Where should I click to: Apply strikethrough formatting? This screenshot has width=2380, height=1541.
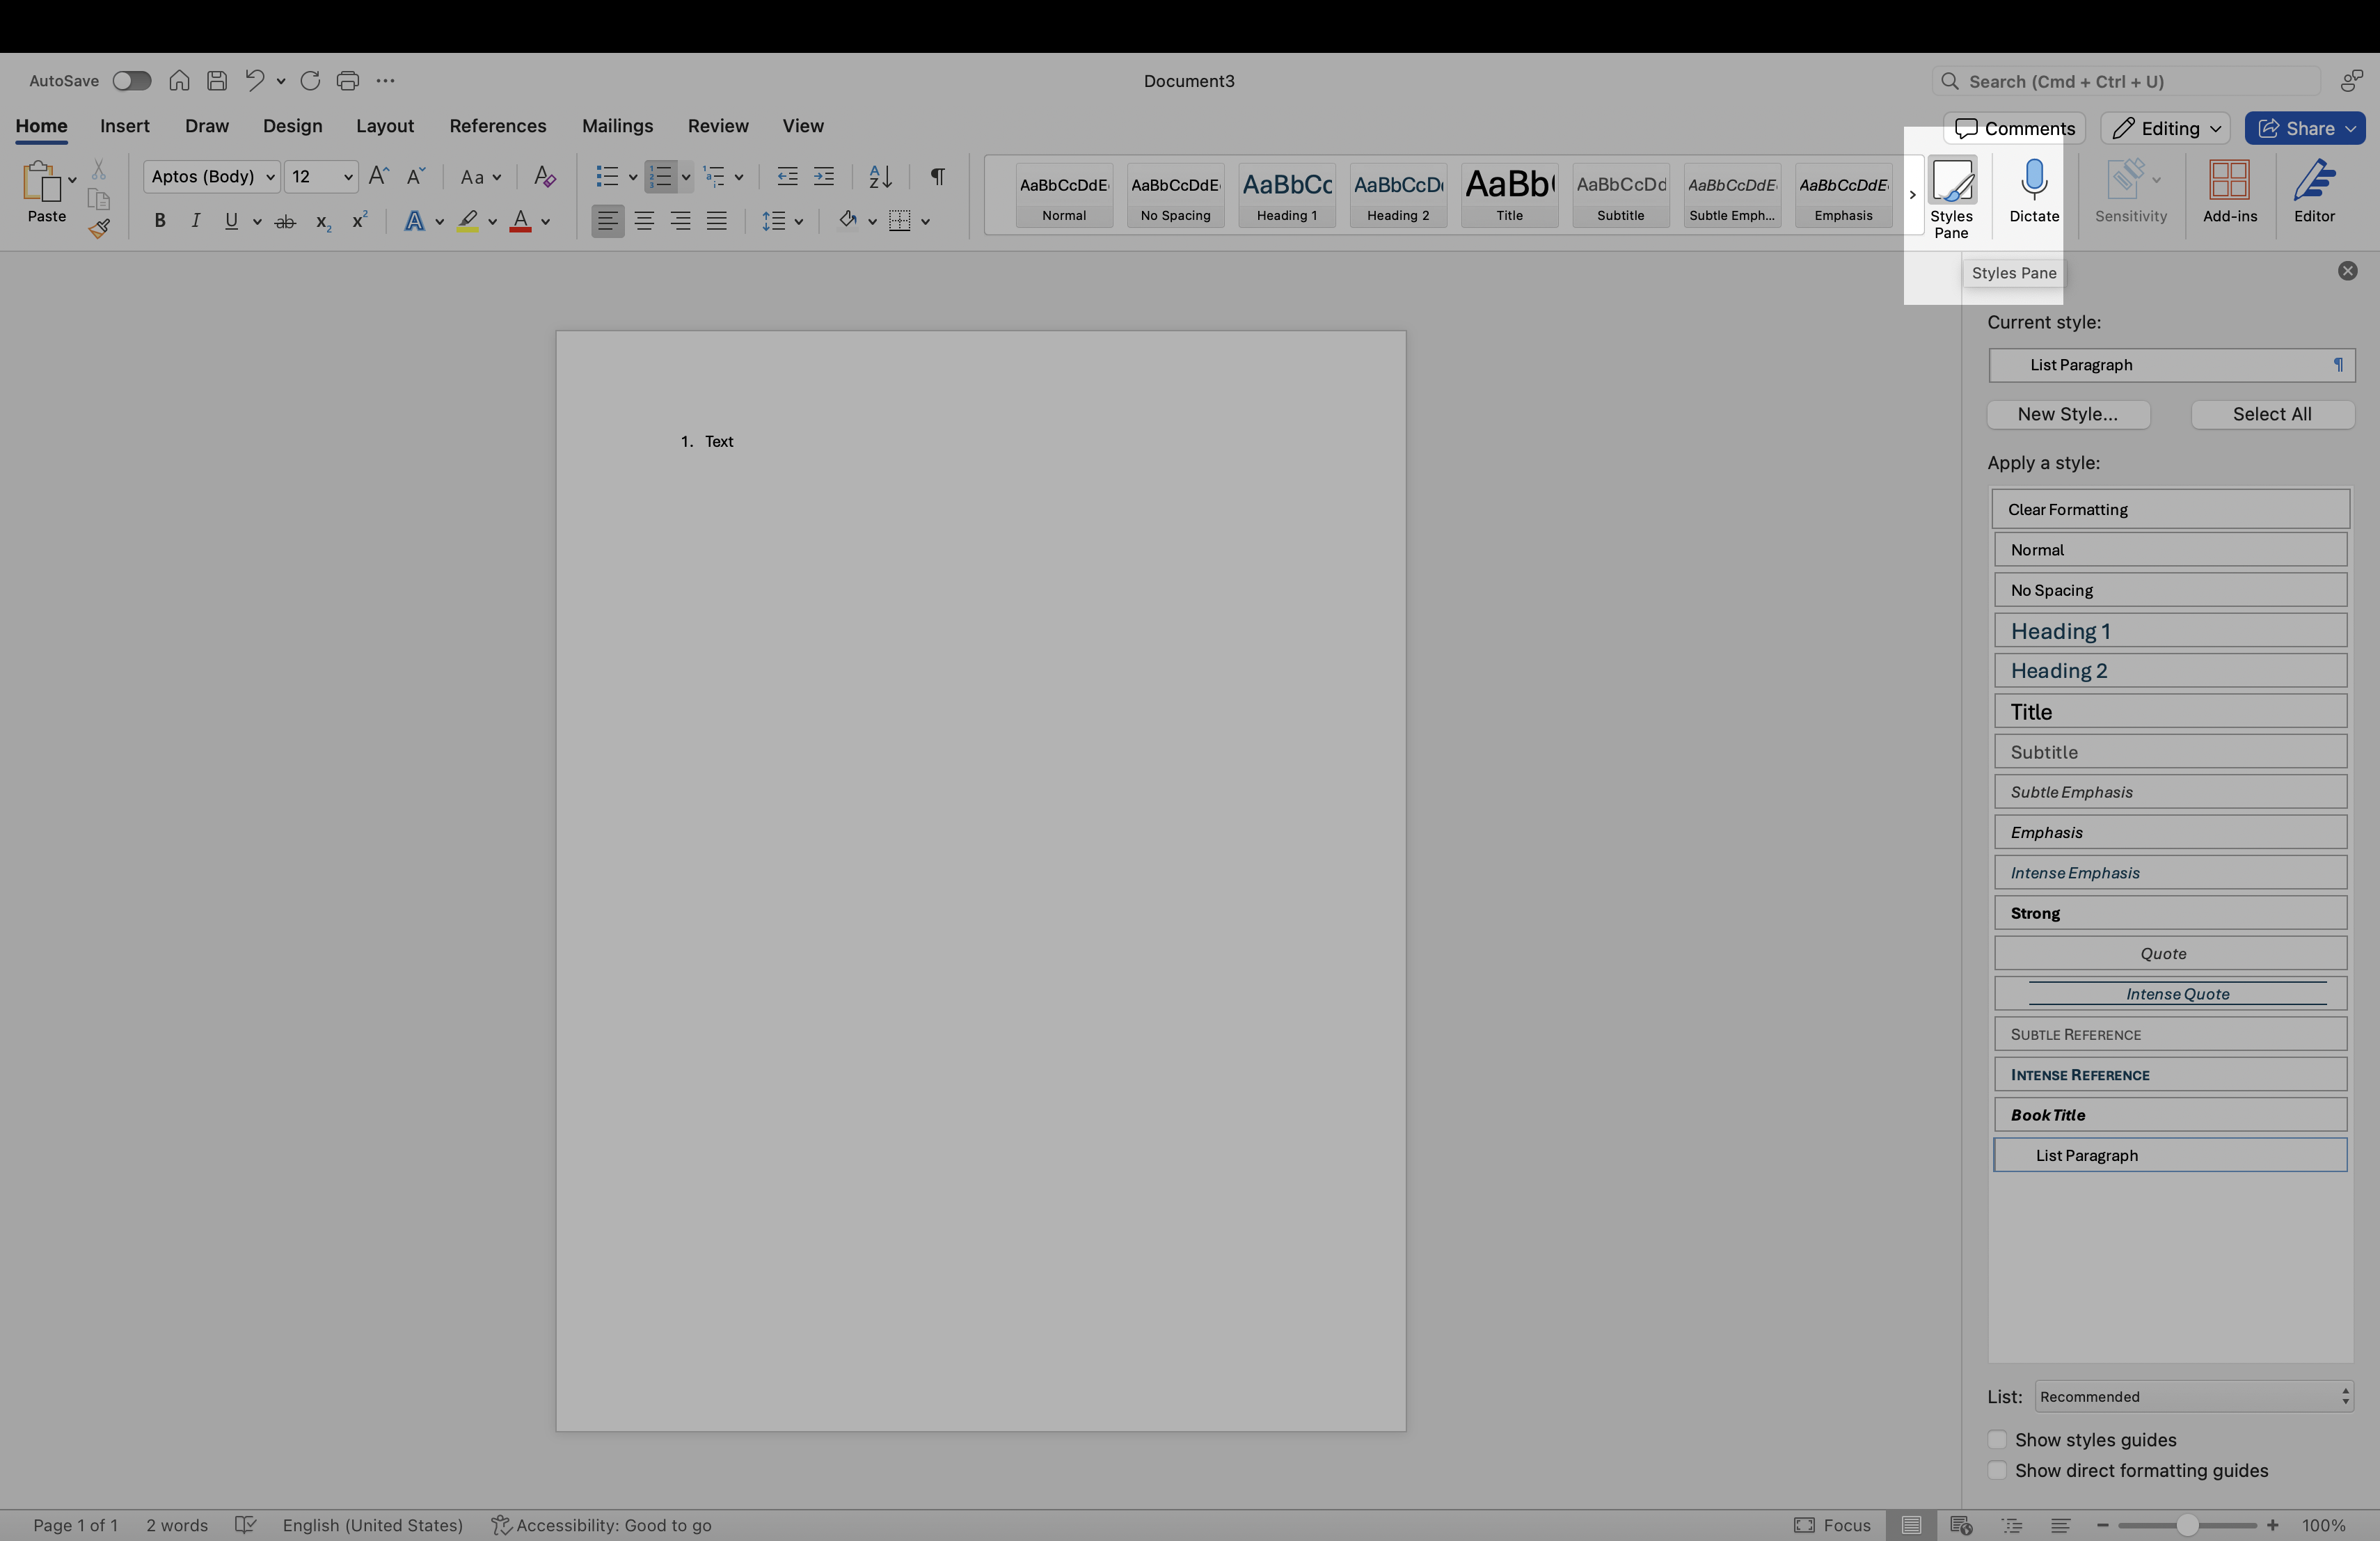285,222
